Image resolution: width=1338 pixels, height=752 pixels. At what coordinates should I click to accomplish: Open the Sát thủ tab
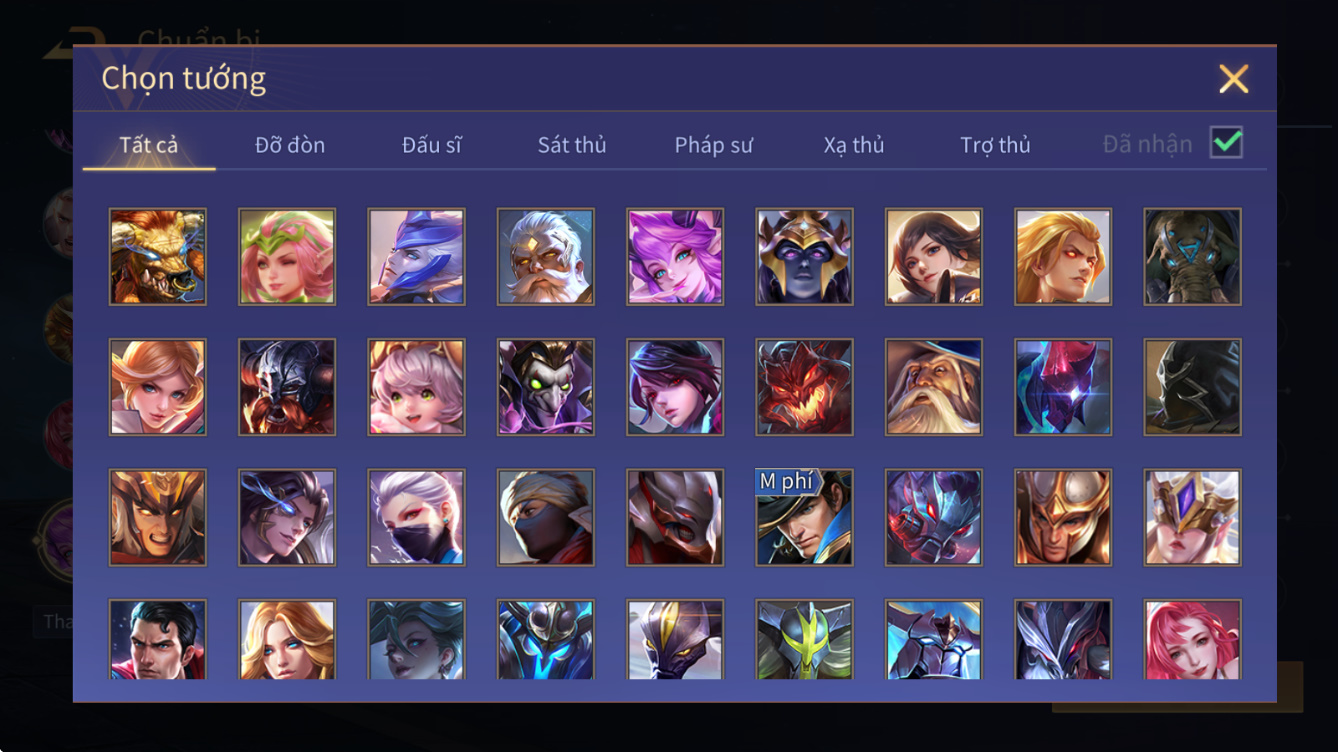click(x=572, y=145)
